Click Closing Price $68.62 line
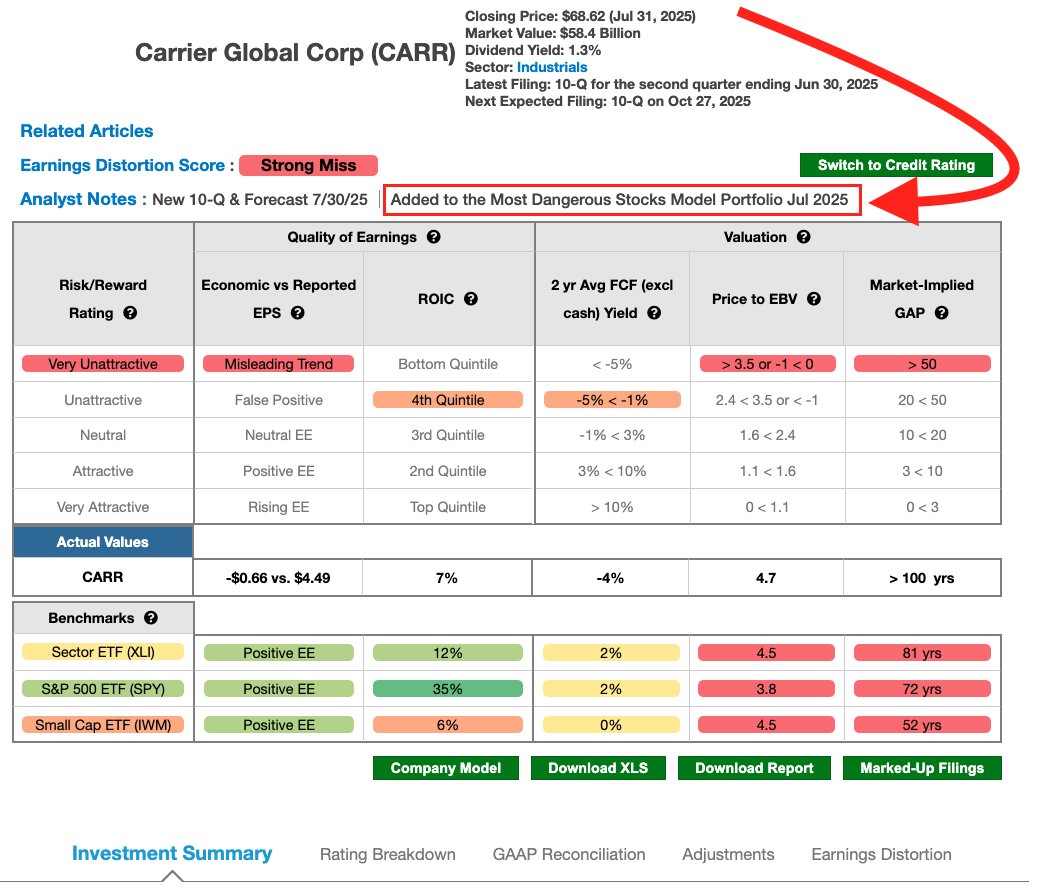The image size is (1042, 890). coord(580,16)
